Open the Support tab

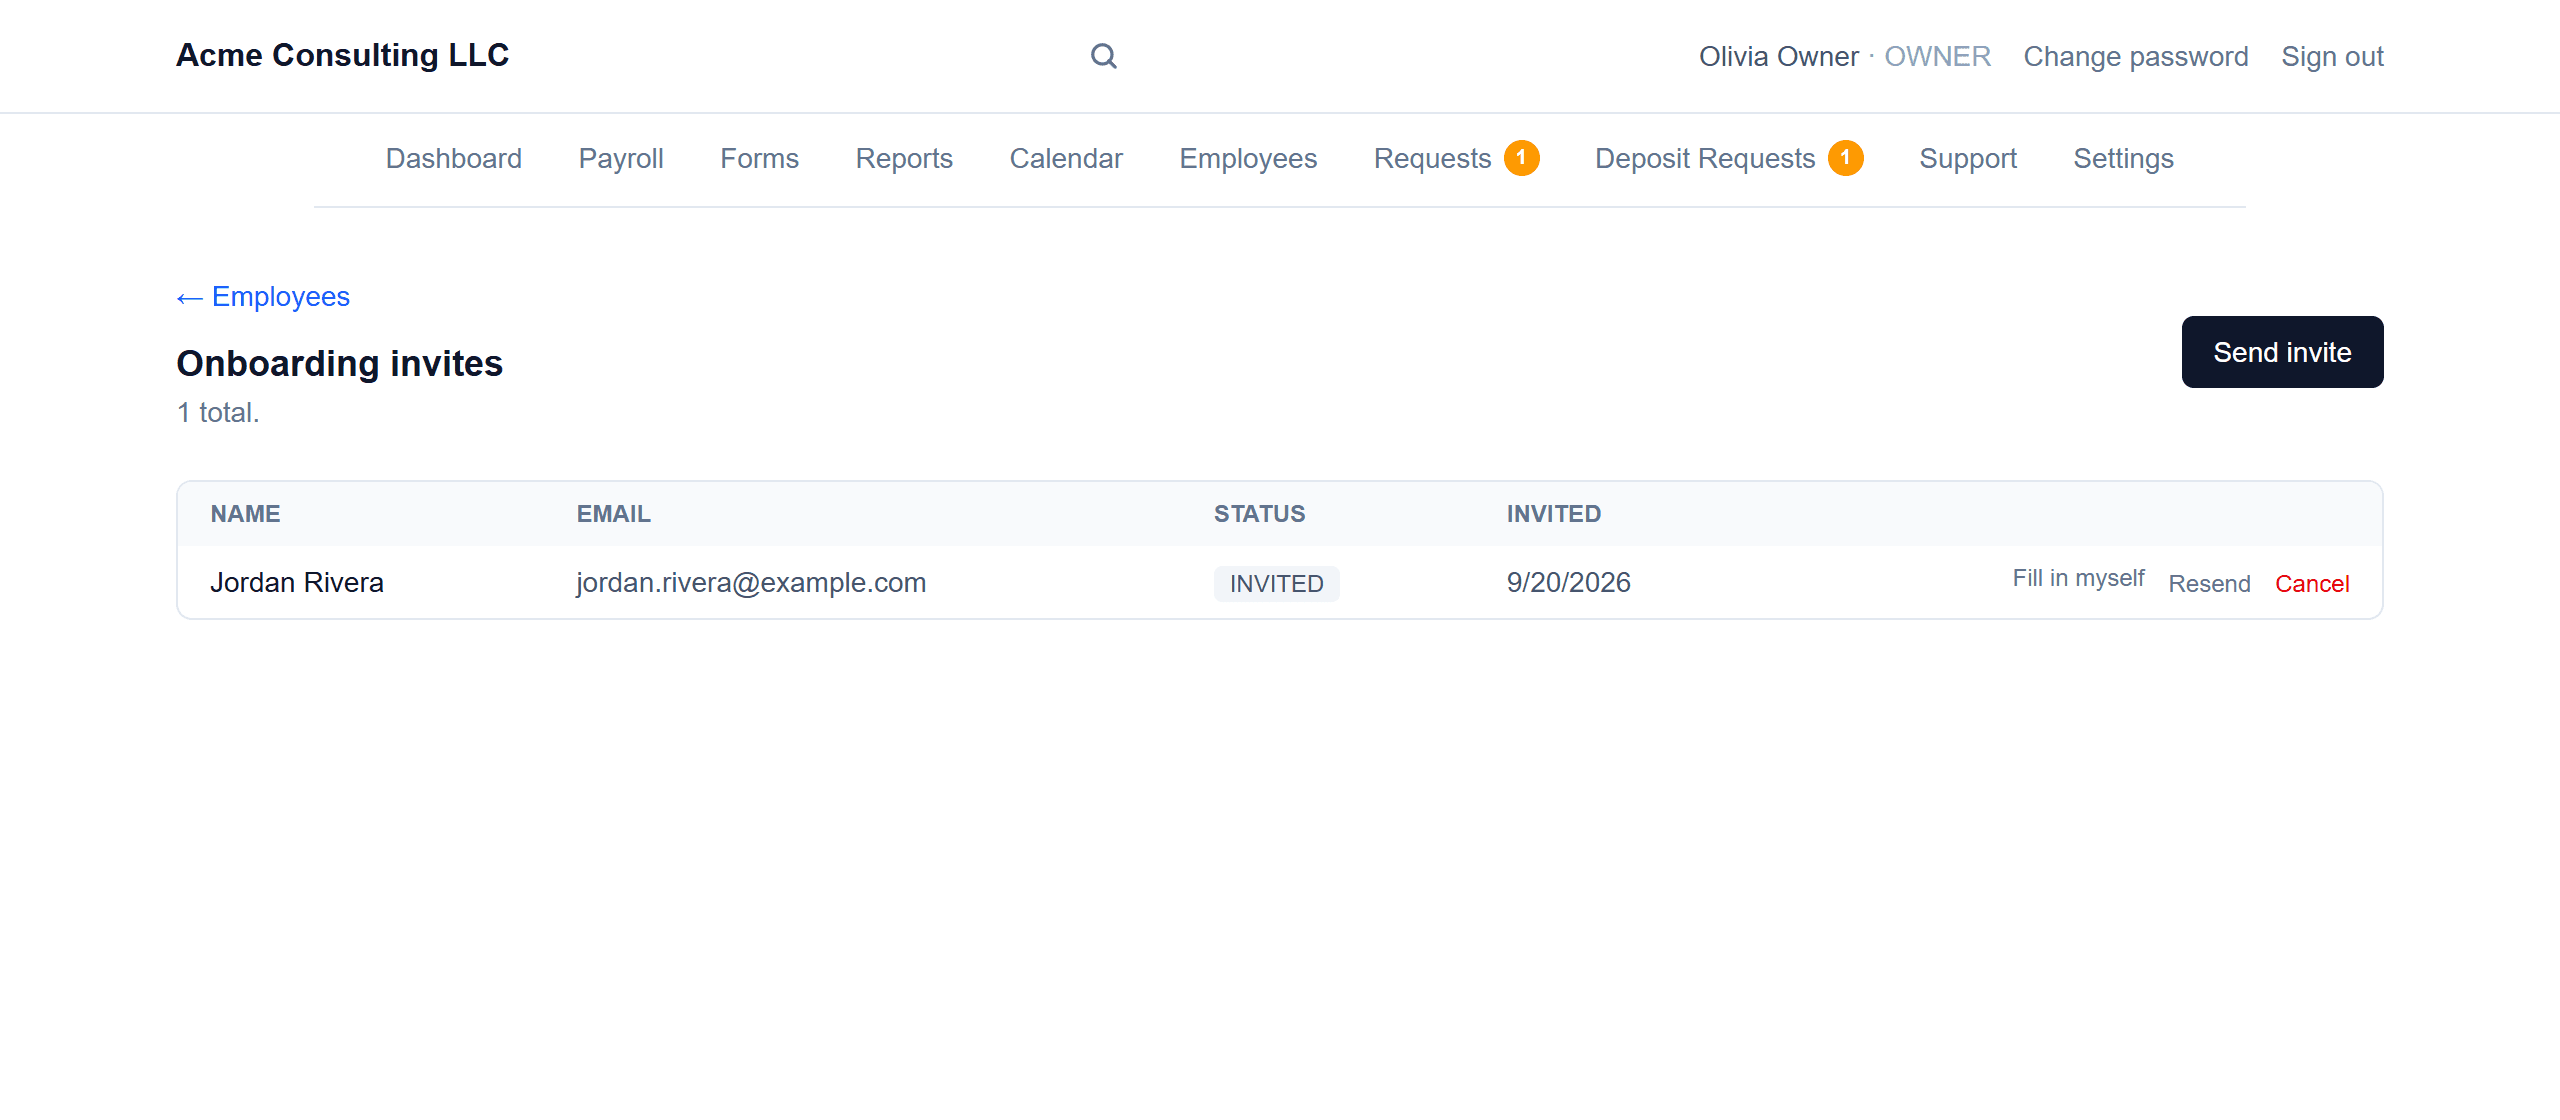coord(1968,158)
